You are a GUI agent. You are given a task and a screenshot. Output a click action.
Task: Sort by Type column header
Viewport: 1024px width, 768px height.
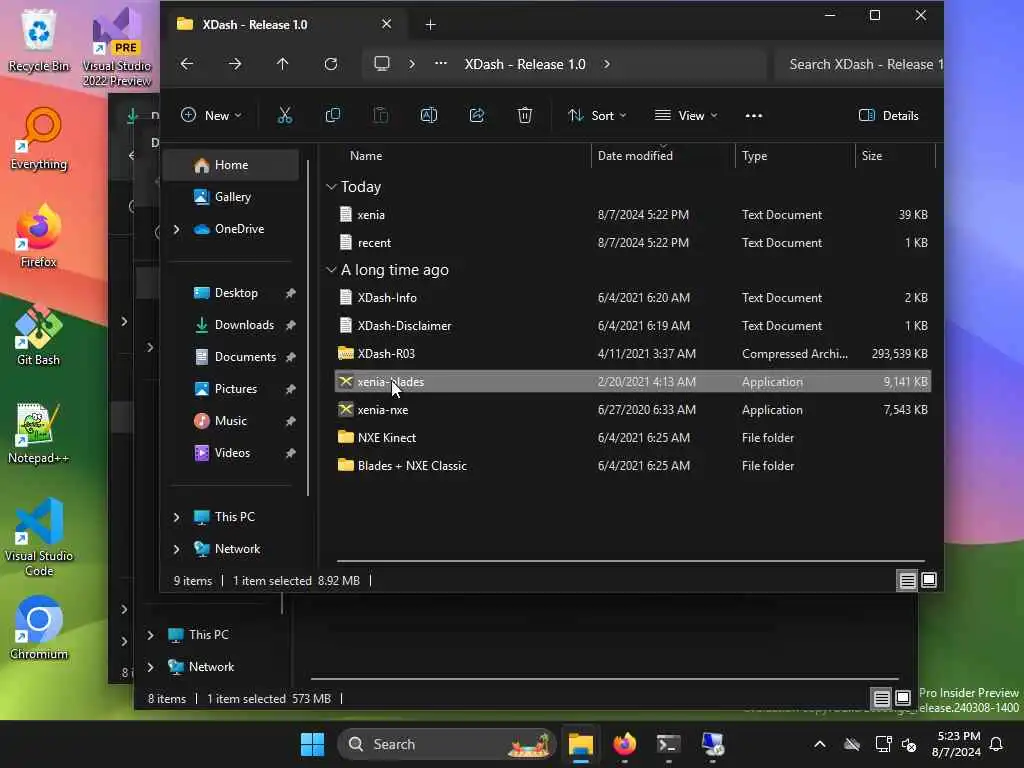pos(795,156)
